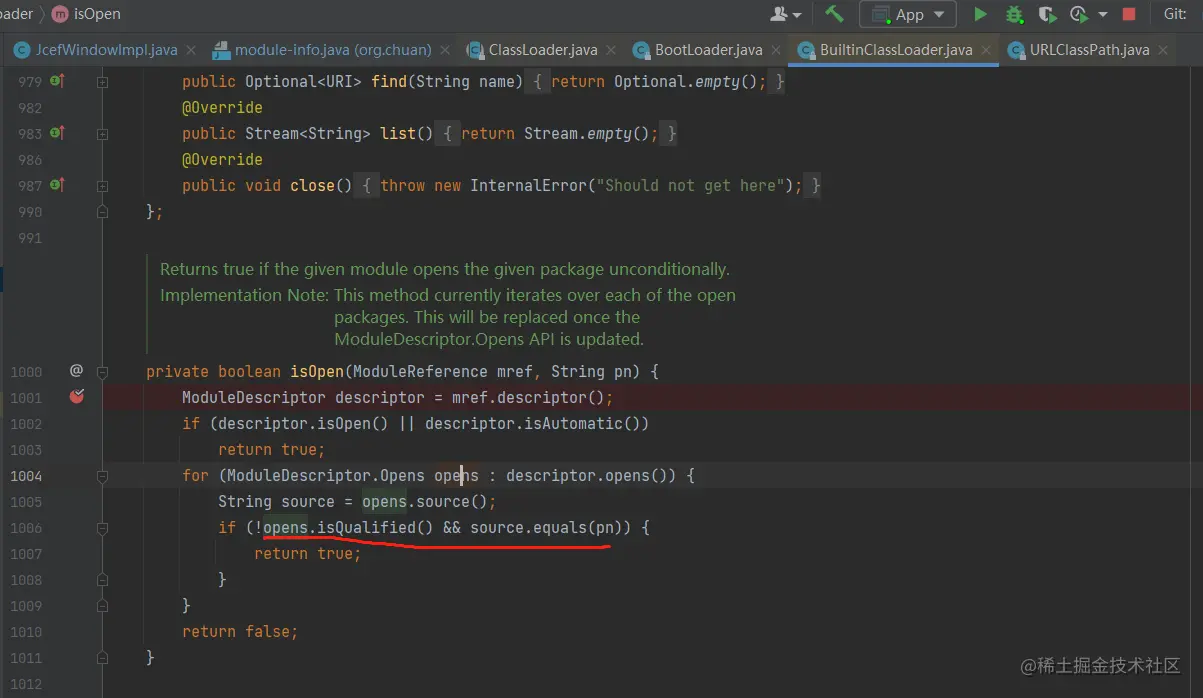Screen dimensions: 1203x698
Task: Click opens.source() on line 1005
Action: pos(425,501)
